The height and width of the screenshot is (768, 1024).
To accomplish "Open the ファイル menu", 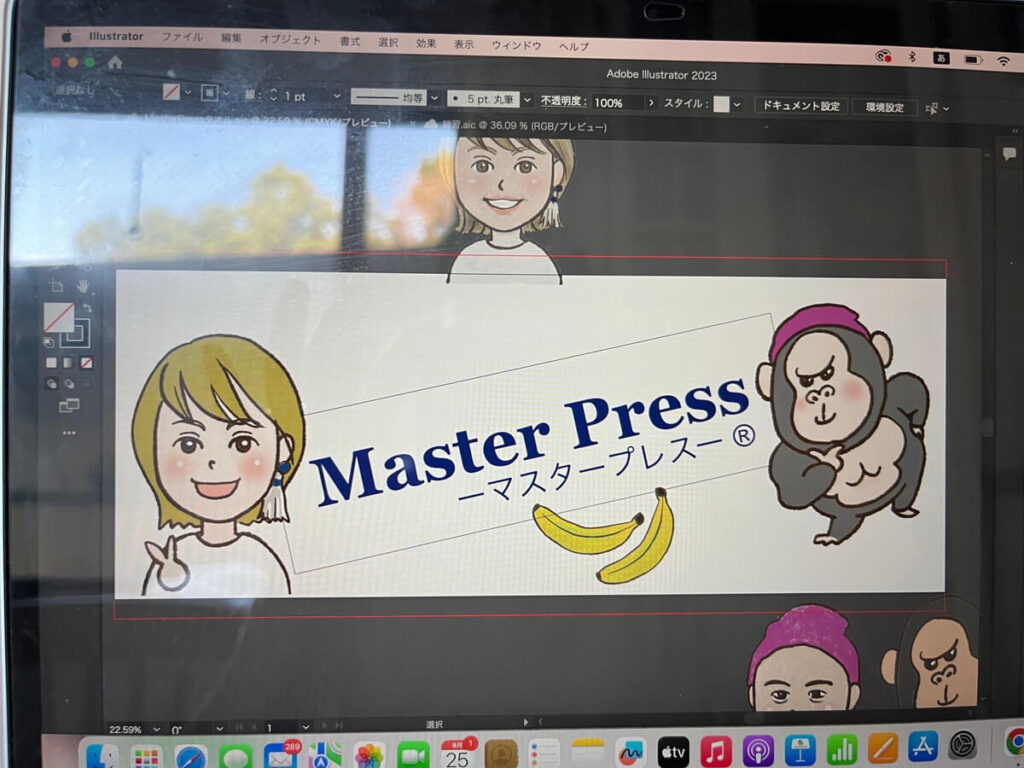I will 182,37.
